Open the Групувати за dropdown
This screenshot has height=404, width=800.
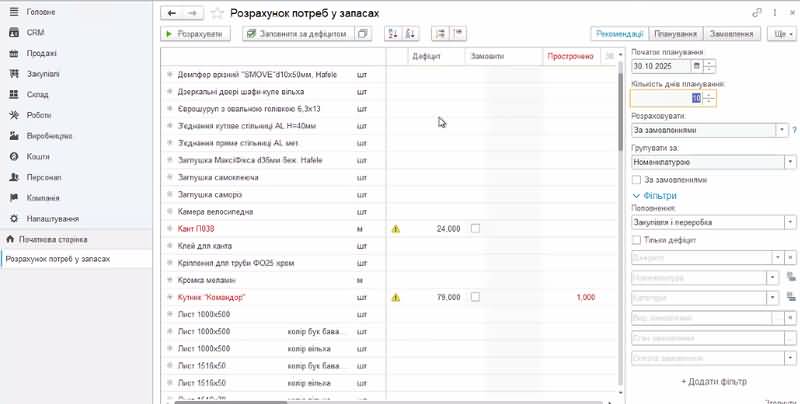(x=790, y=161)
